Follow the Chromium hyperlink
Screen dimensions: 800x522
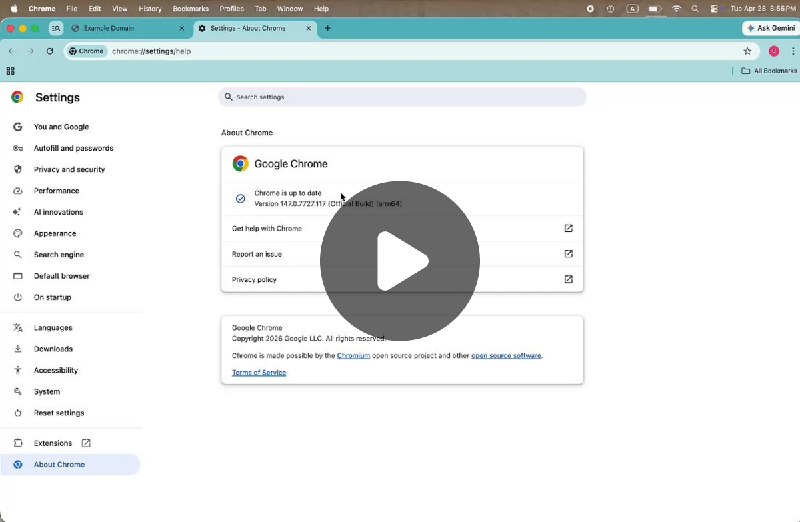tap(353, 356)
